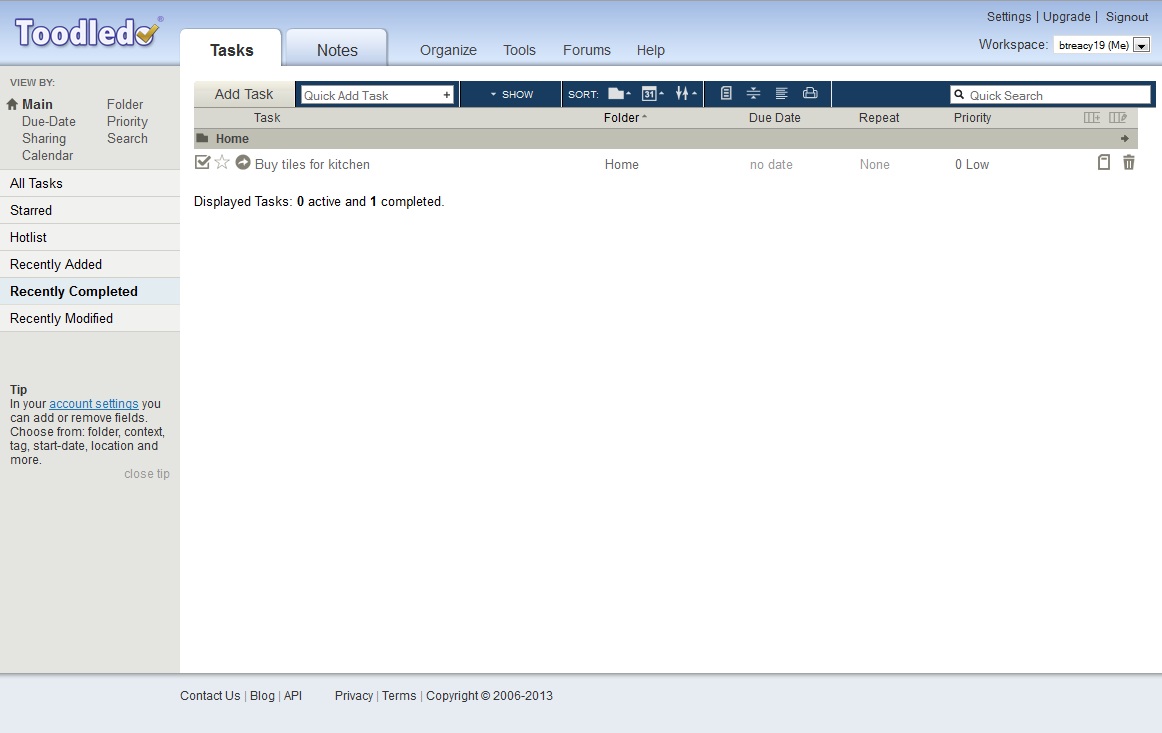
Task: Delete the Buy tiles for kitchen task
Action: click(1129, 162)
